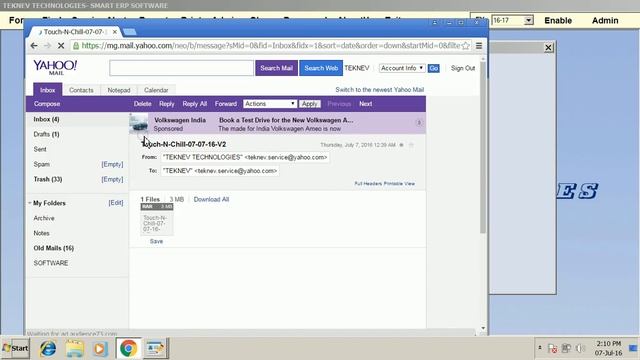Open the Windows Start menu
Screen dimensions: 640x360
pos(15,348)
